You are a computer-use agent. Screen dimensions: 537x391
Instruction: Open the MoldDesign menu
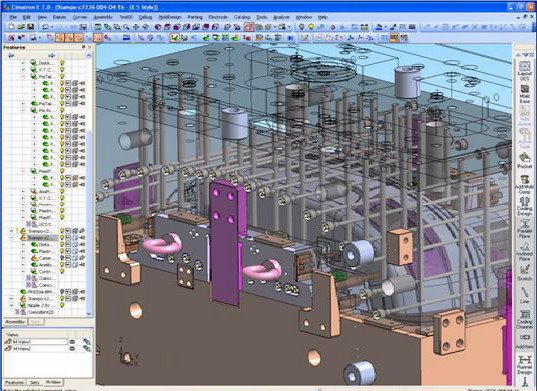[x=170, y=17]
